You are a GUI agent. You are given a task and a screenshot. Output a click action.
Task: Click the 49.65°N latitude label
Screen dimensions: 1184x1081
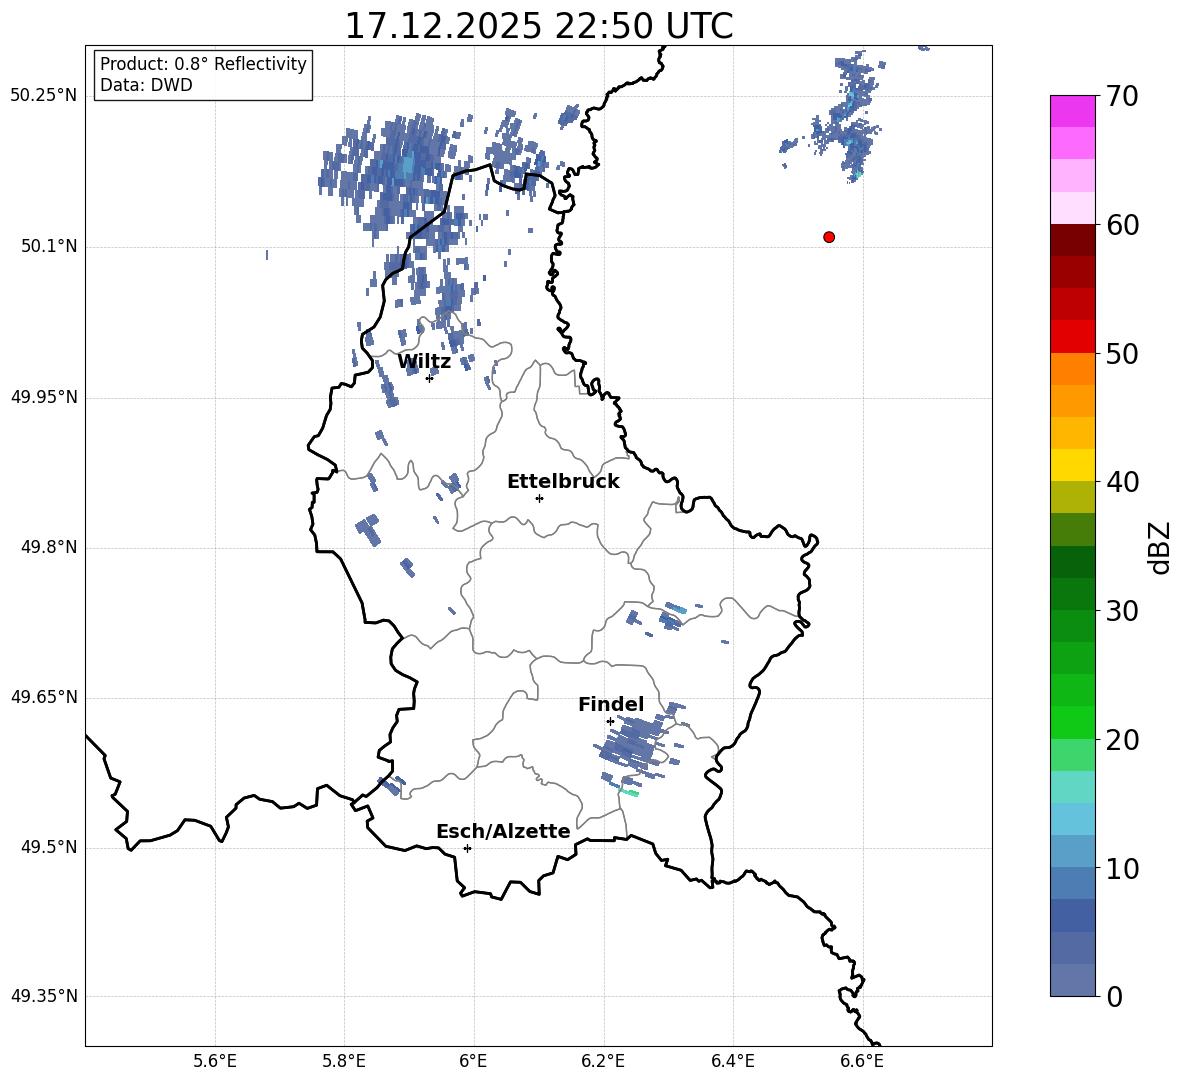point(44,697)
